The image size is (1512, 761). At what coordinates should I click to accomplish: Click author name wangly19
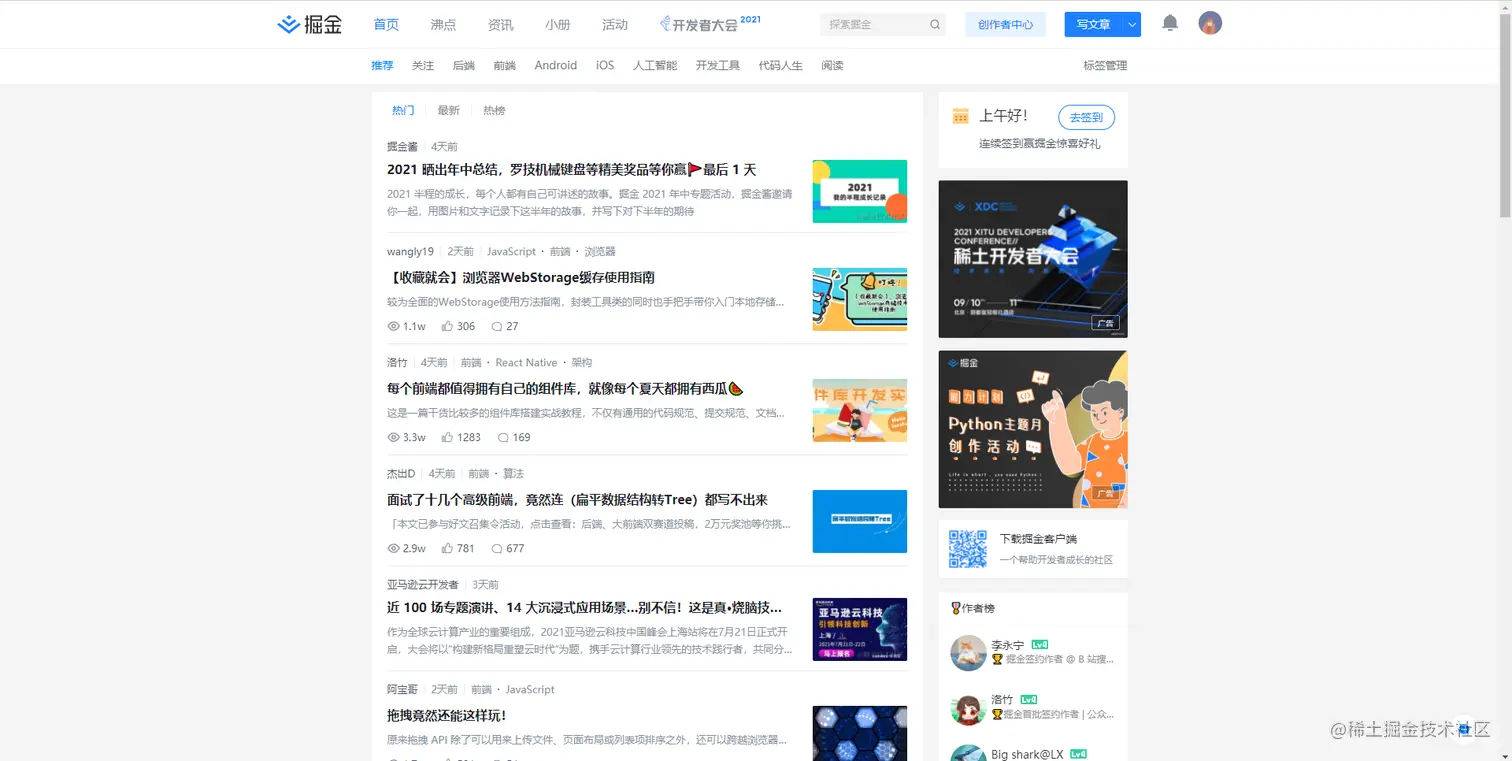pyautogui.click(x=410, y=252)
